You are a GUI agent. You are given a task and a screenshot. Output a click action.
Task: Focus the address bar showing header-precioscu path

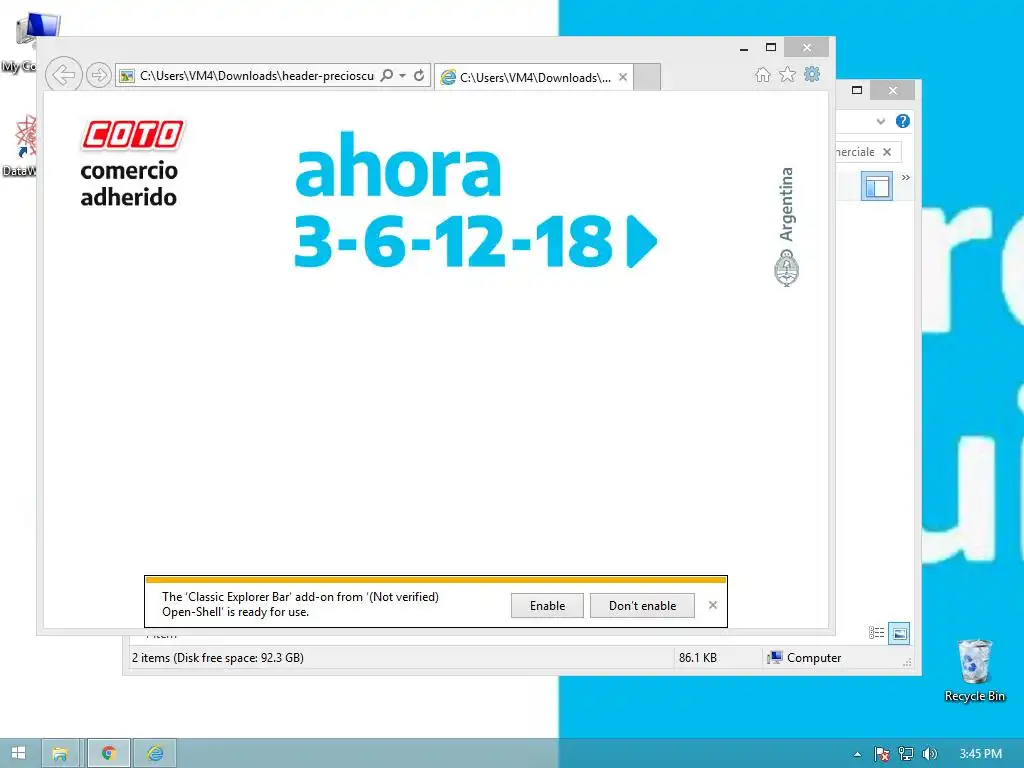[256, 76]
